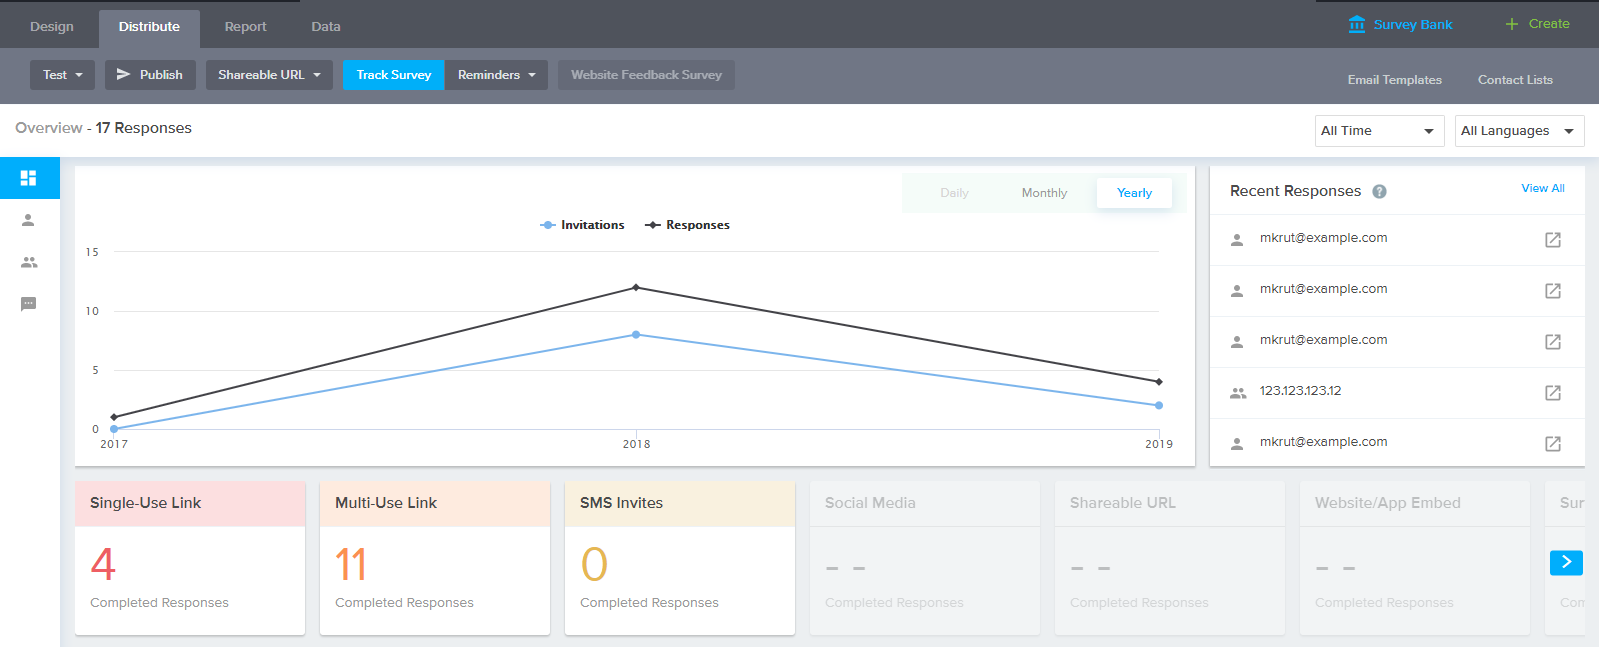
Task: Open the All Time period dropdown
Action: pos(1379,131)
